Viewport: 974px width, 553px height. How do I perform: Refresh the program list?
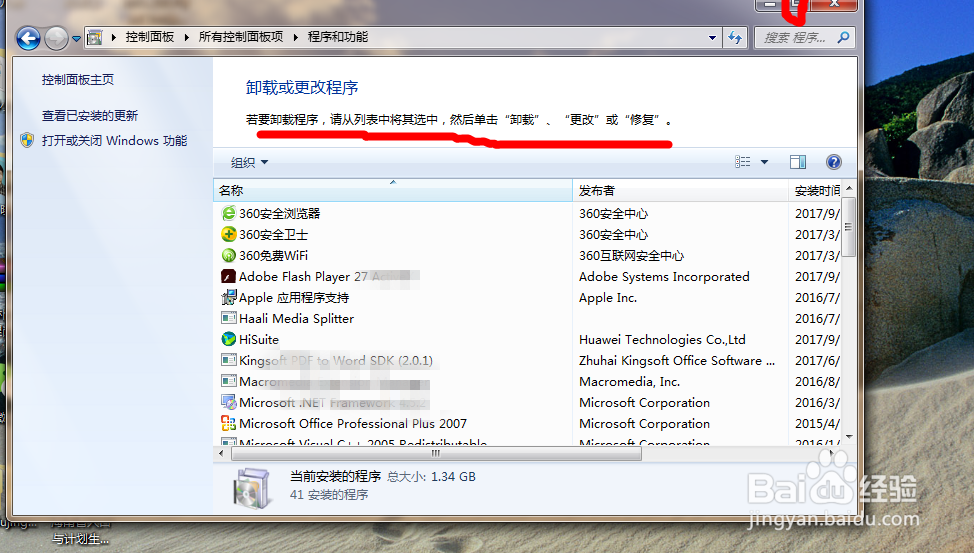coord(735,38)
